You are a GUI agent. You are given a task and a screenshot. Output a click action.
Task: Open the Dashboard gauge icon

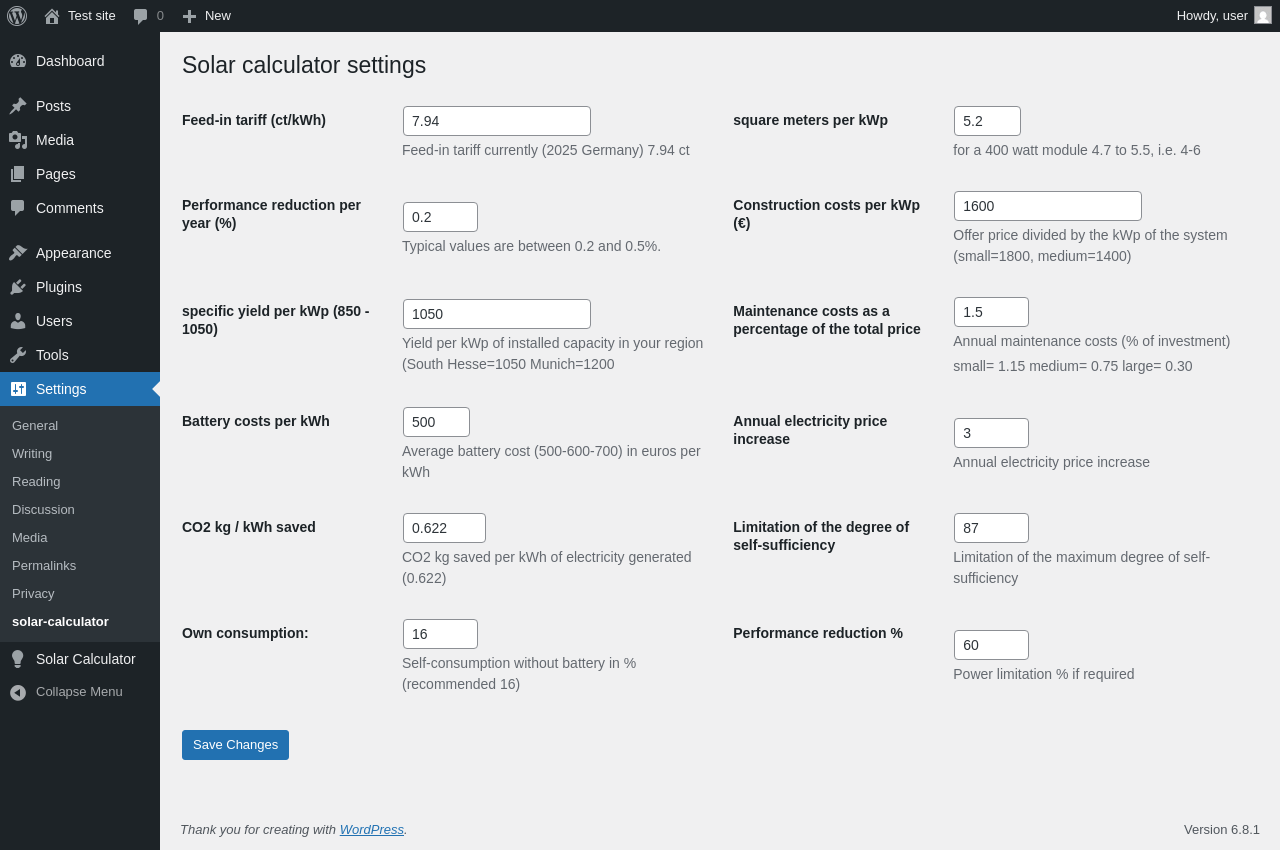point(18,61)
